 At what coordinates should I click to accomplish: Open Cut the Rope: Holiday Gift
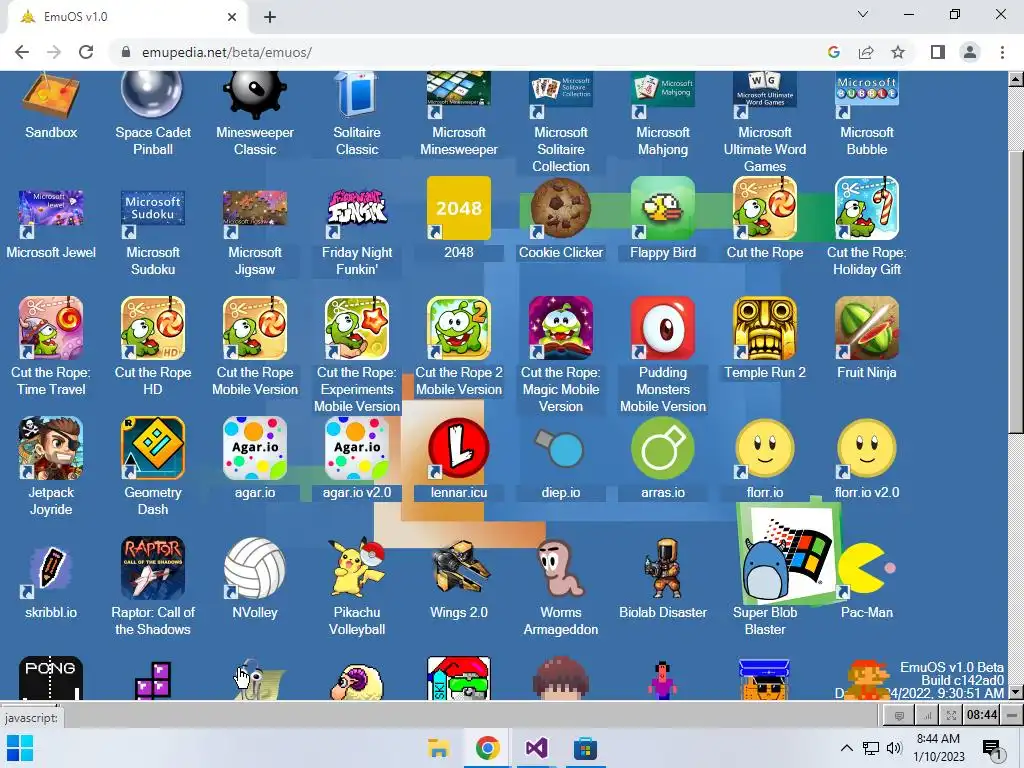[x=867, y=208]
